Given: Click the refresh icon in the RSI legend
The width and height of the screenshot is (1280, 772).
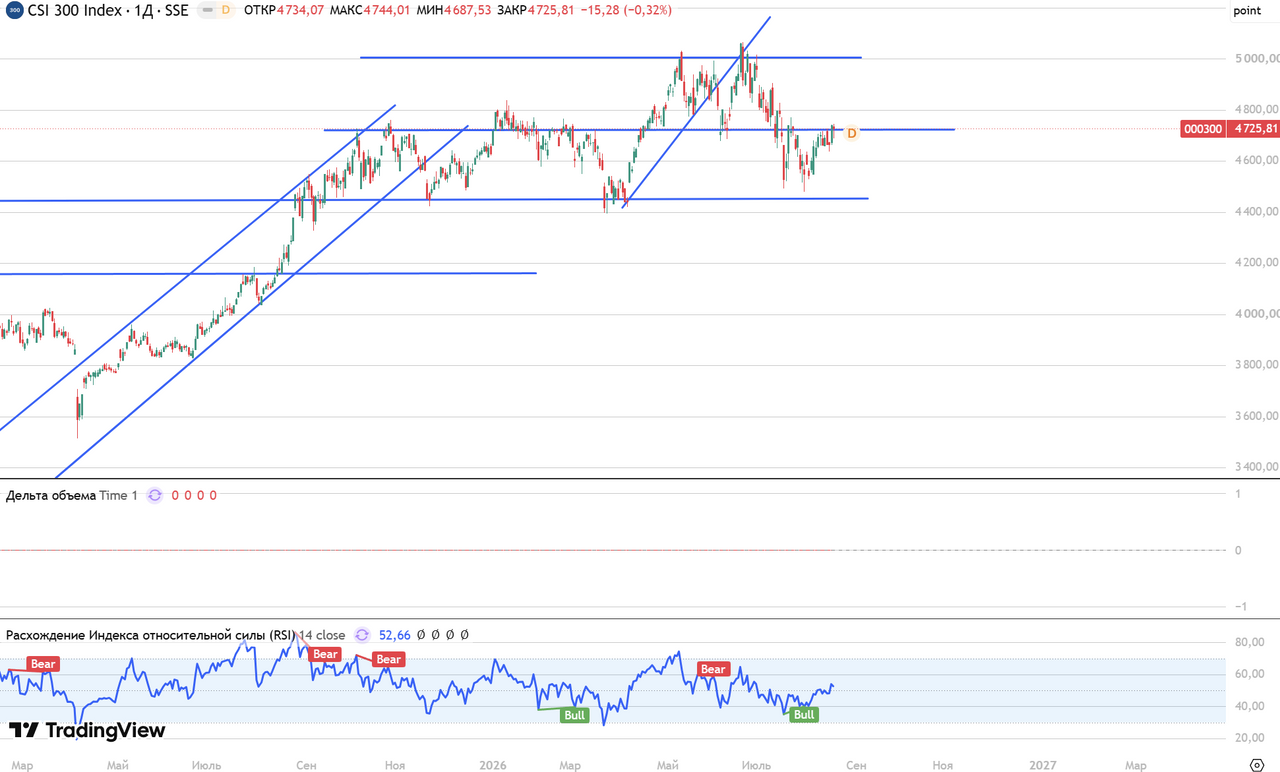Looking at the screenshot, I should 362,635.
